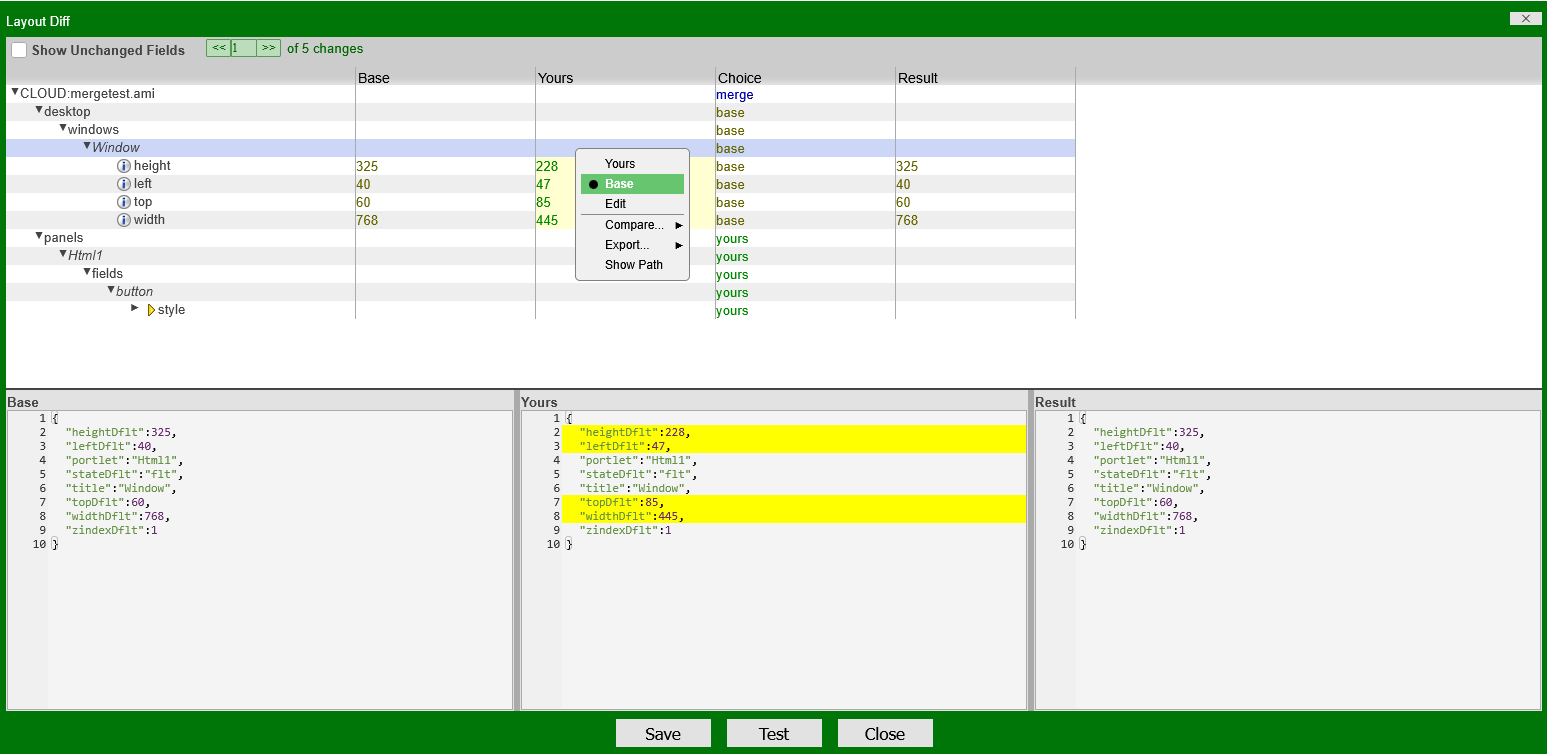The width and height of the screenshot is (1547, 754).
Task: Open the Compare submenu
Action: coord(633,224)
